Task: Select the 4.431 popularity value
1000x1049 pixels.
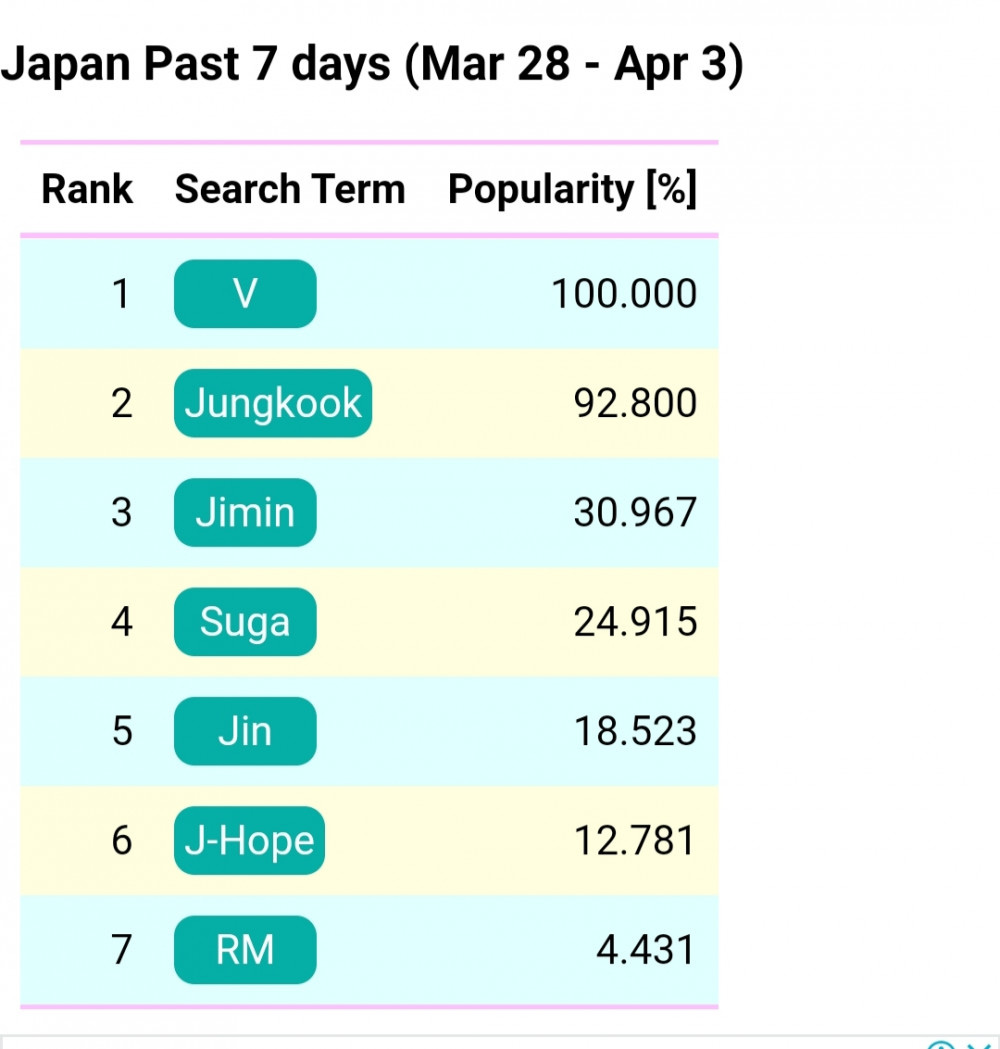Action: pos(646,949)
